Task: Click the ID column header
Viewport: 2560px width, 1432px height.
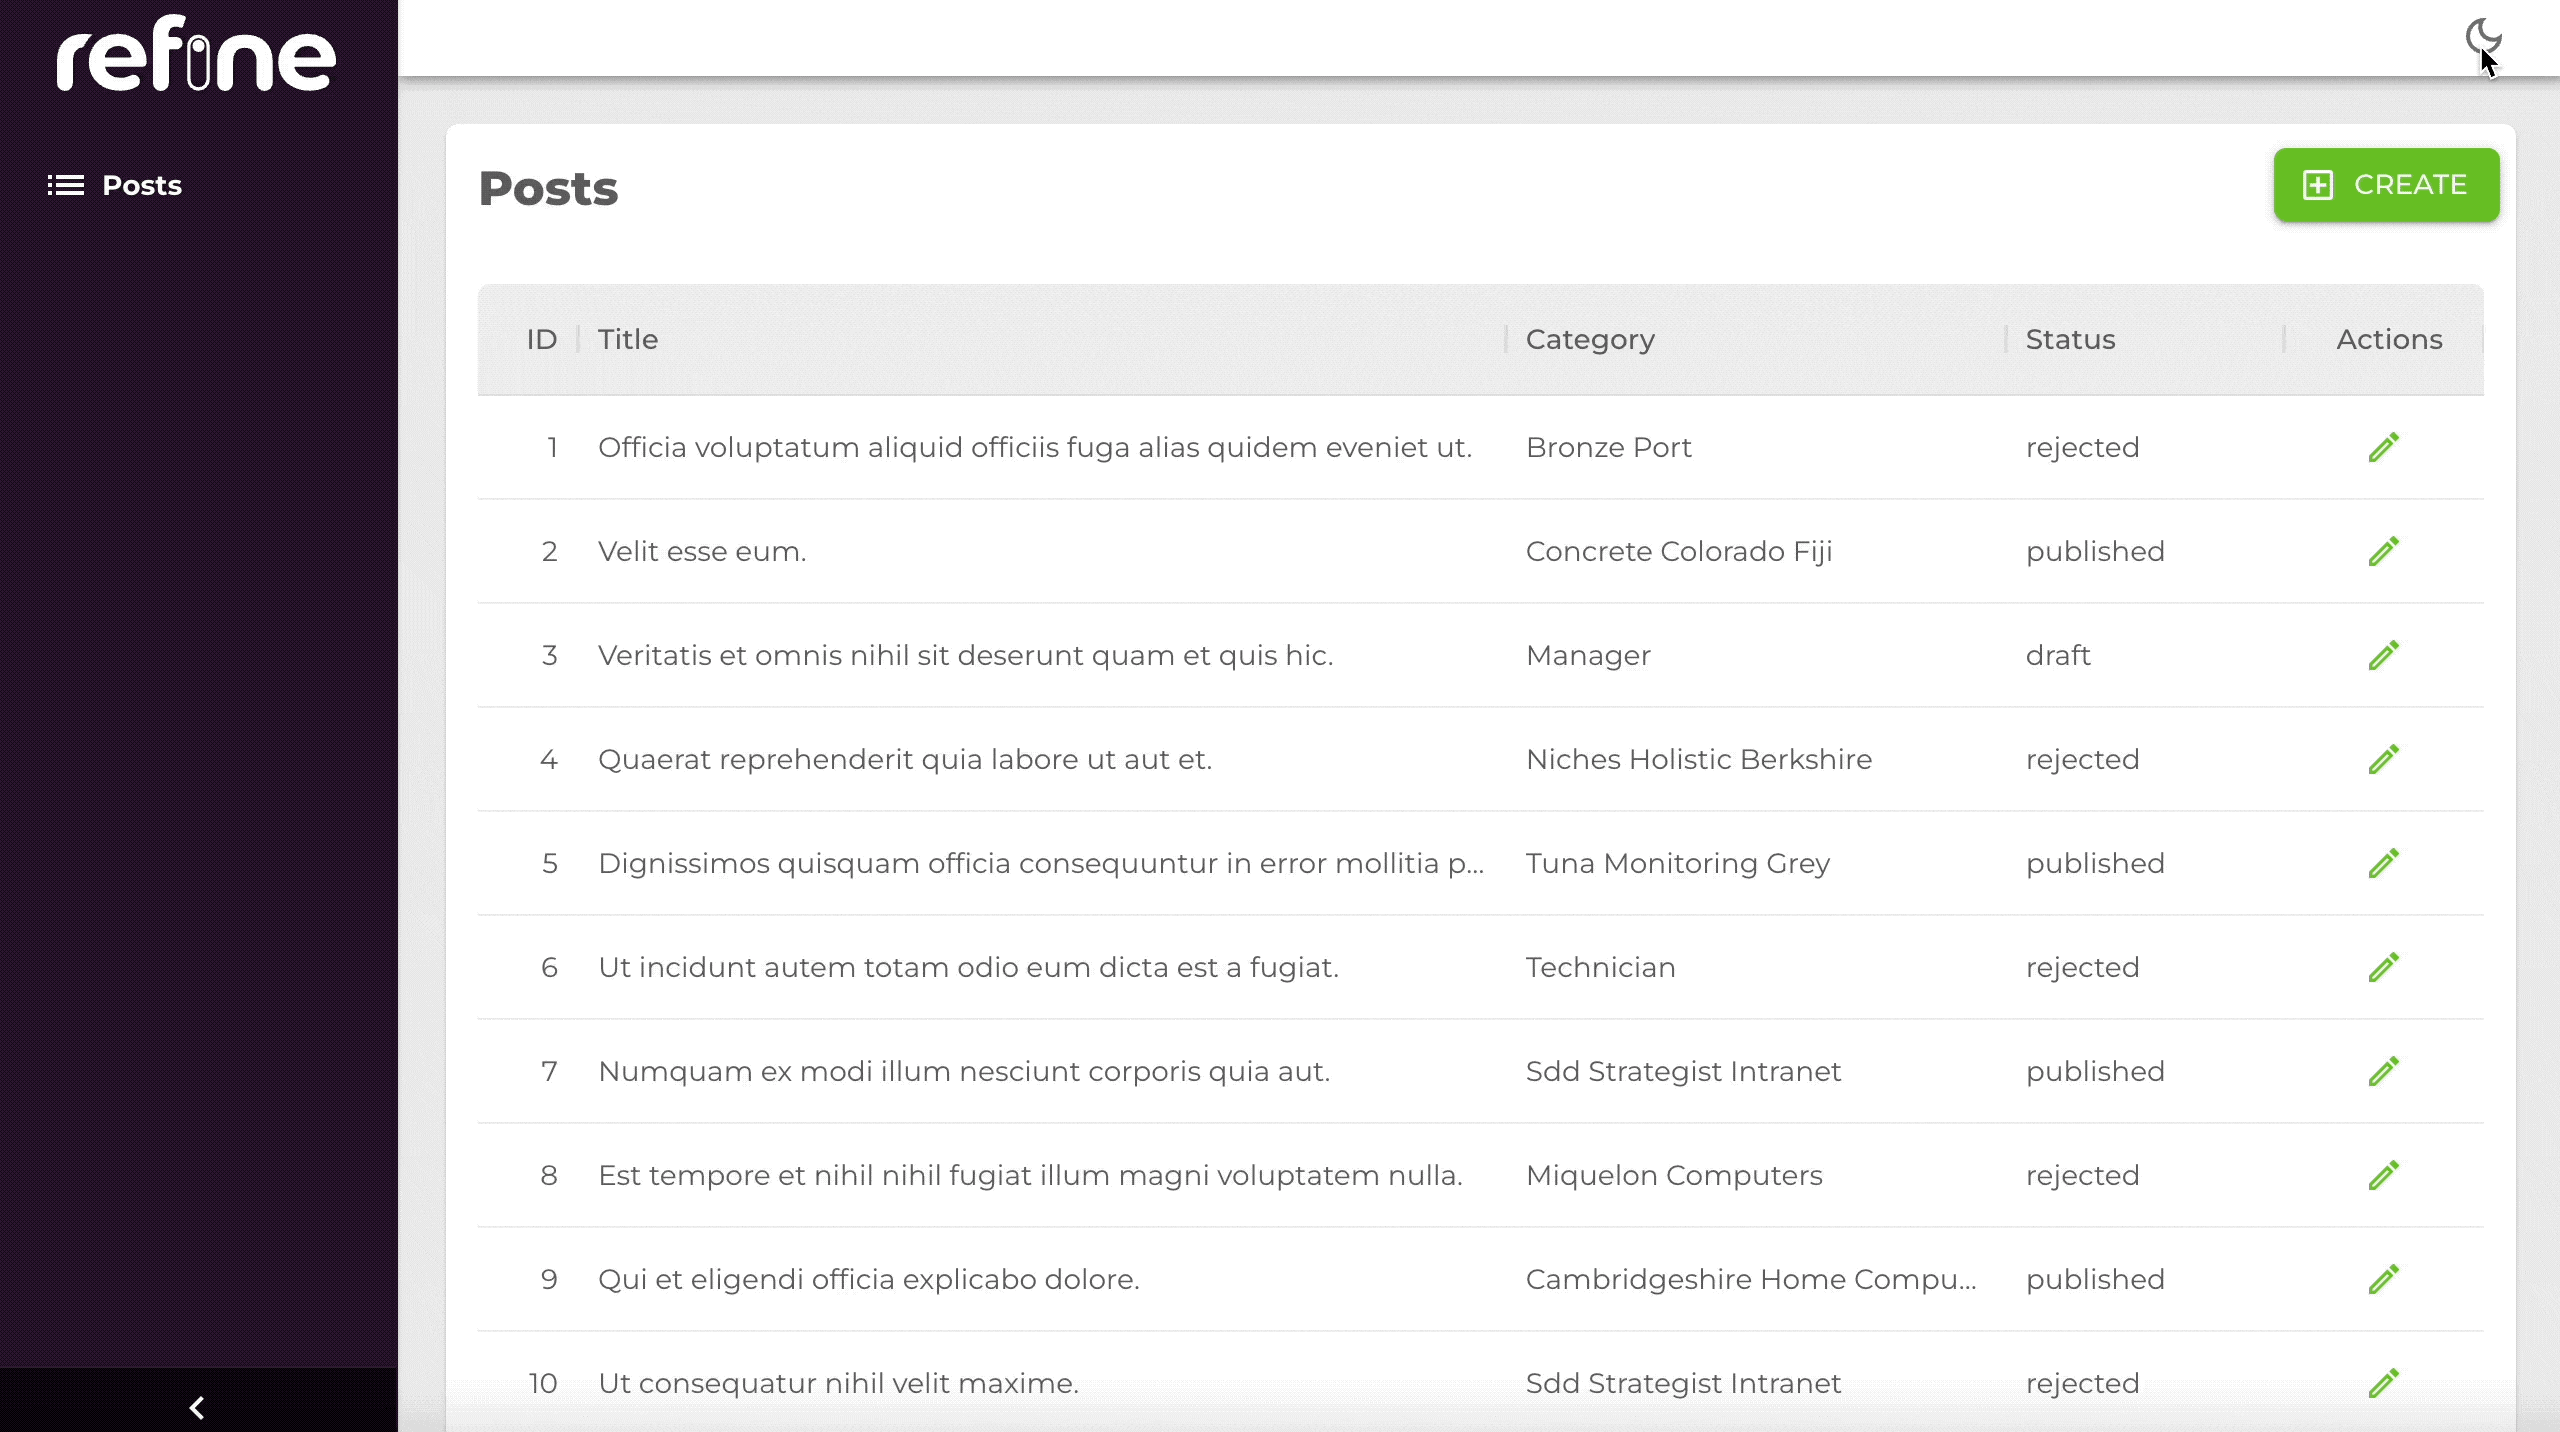Action: (541, 339)
